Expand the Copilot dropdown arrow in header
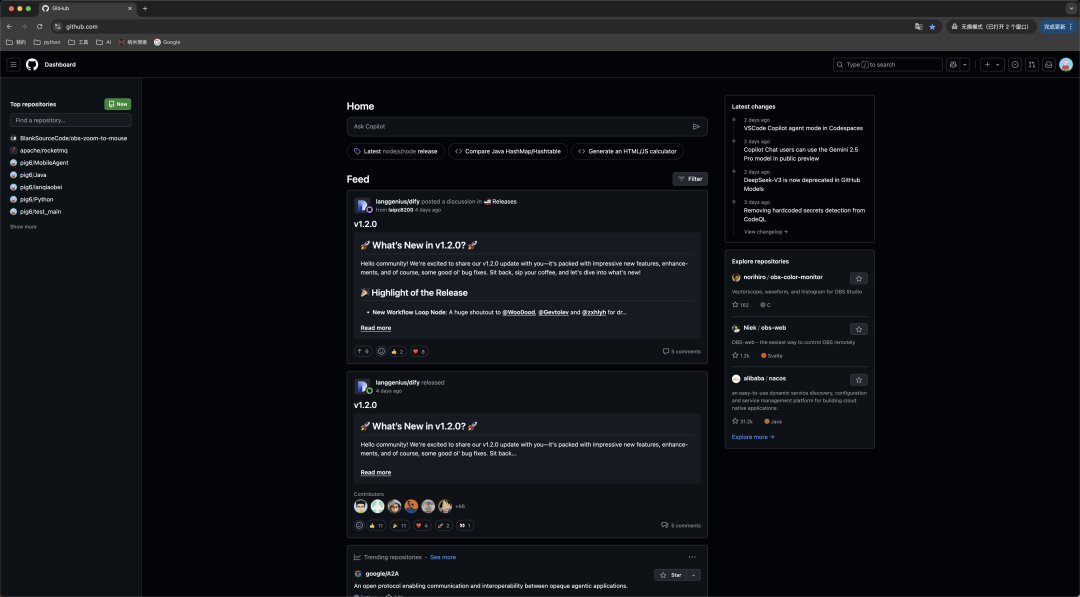Screen dimensions: 1080x597 pos(965,65)
